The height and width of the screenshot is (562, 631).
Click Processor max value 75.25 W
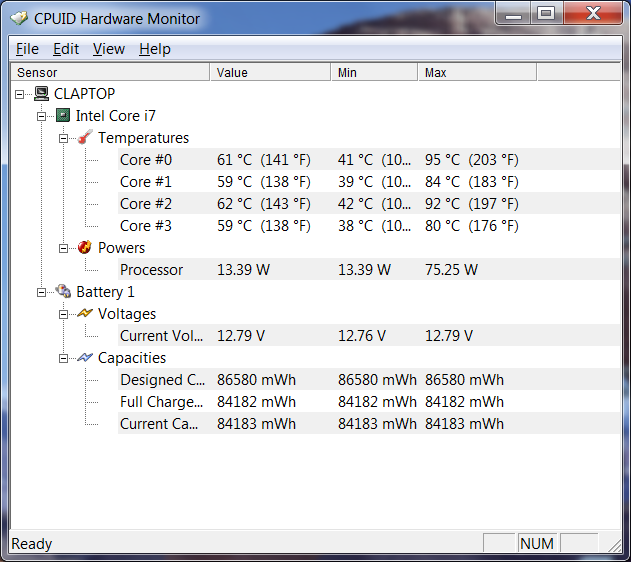point(452,270)
